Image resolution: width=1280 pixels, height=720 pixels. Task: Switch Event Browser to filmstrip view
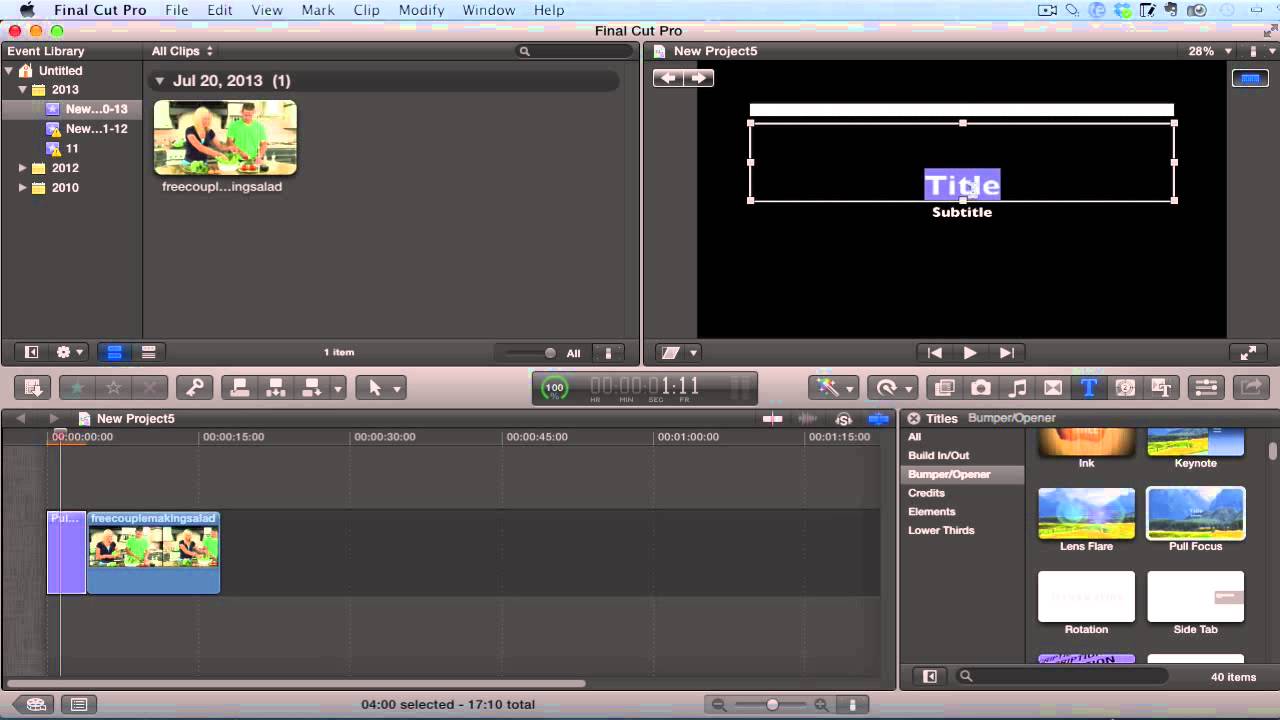[x=114, y=352]
